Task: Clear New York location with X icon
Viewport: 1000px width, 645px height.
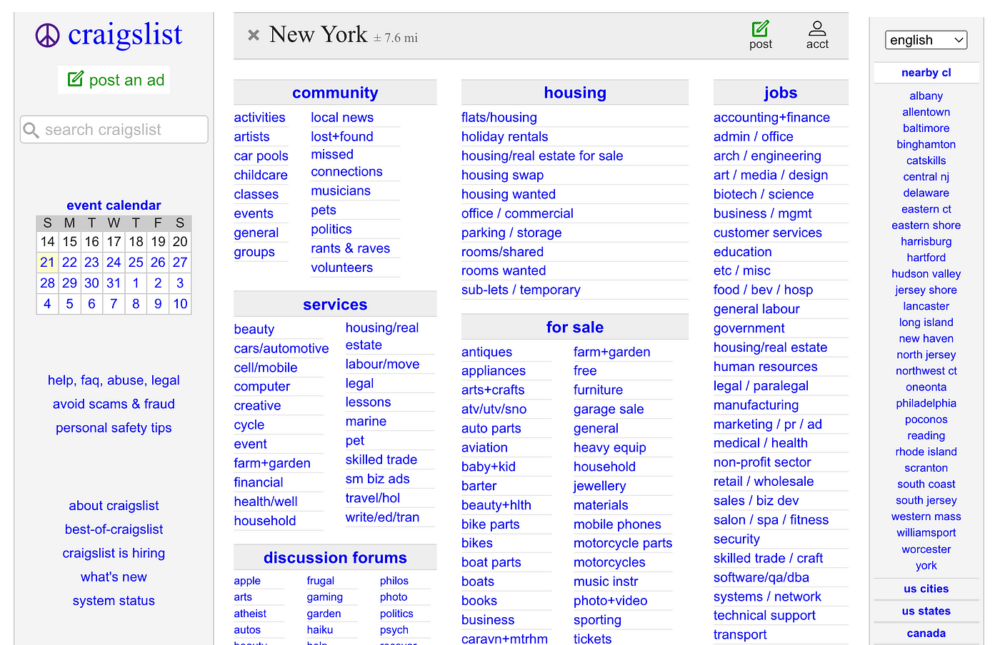Action: [253, 35]
